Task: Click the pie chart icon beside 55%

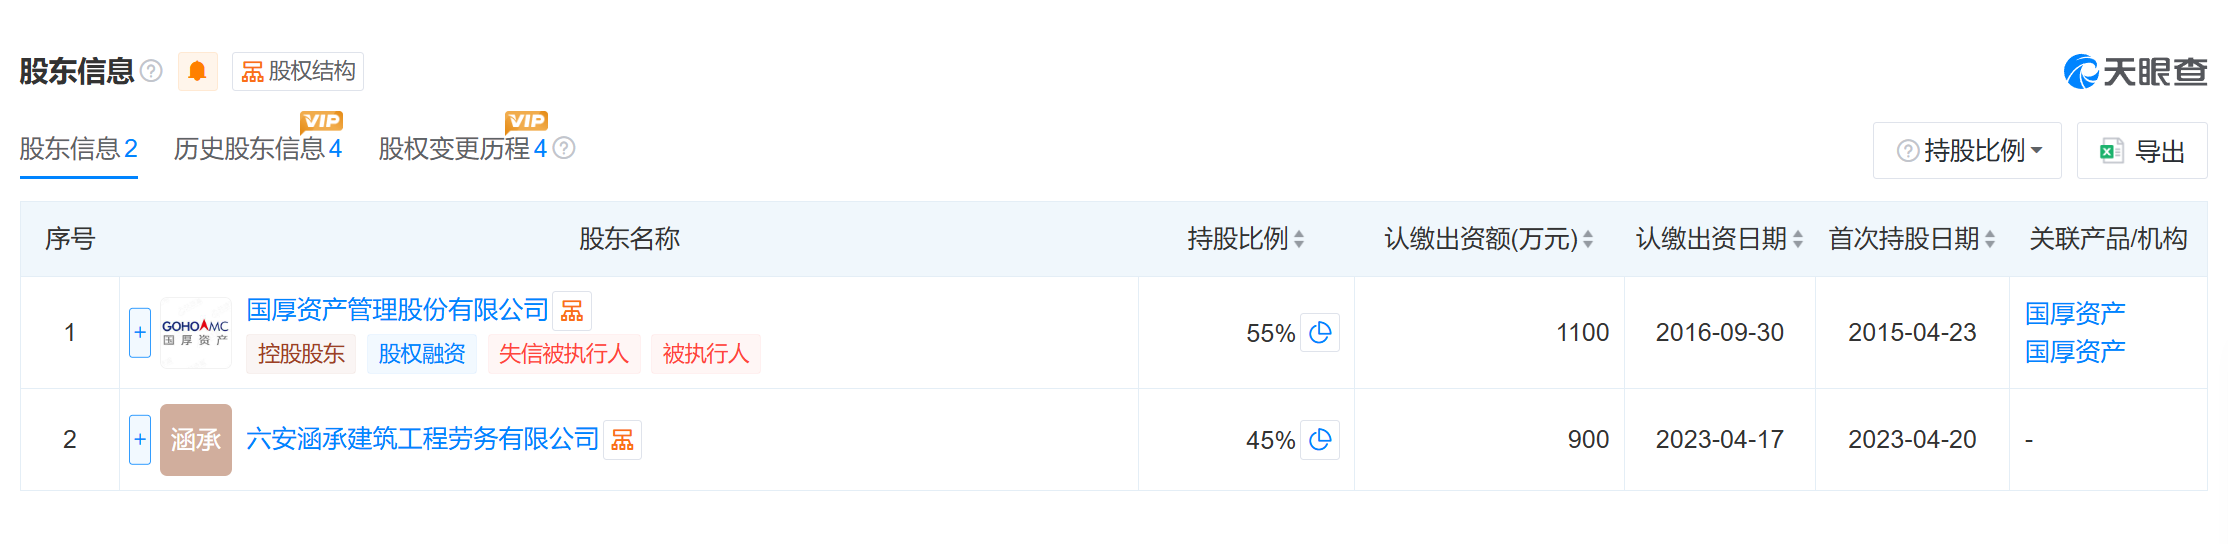Action: tap(1320, 333)
